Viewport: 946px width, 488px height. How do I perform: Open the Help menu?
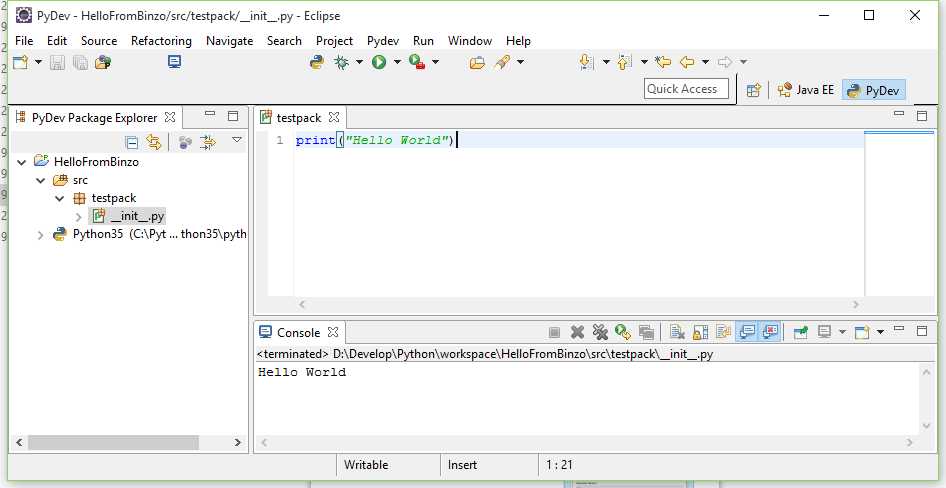coord(518,40)
